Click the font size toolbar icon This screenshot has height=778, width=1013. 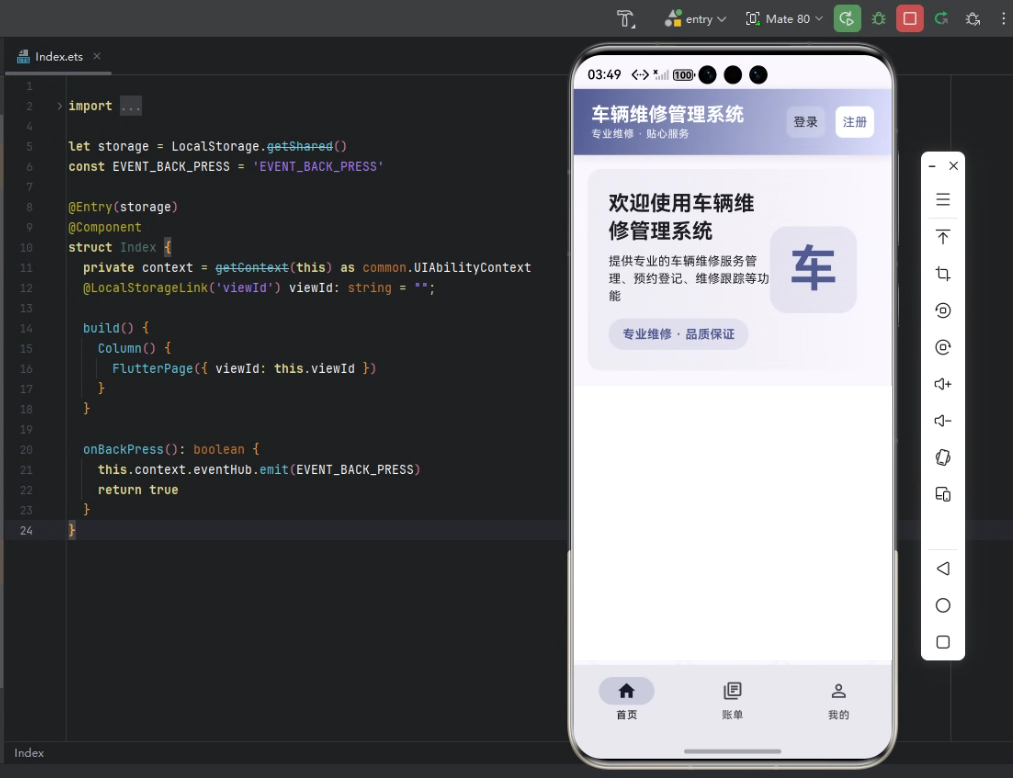tap(625, 19)
